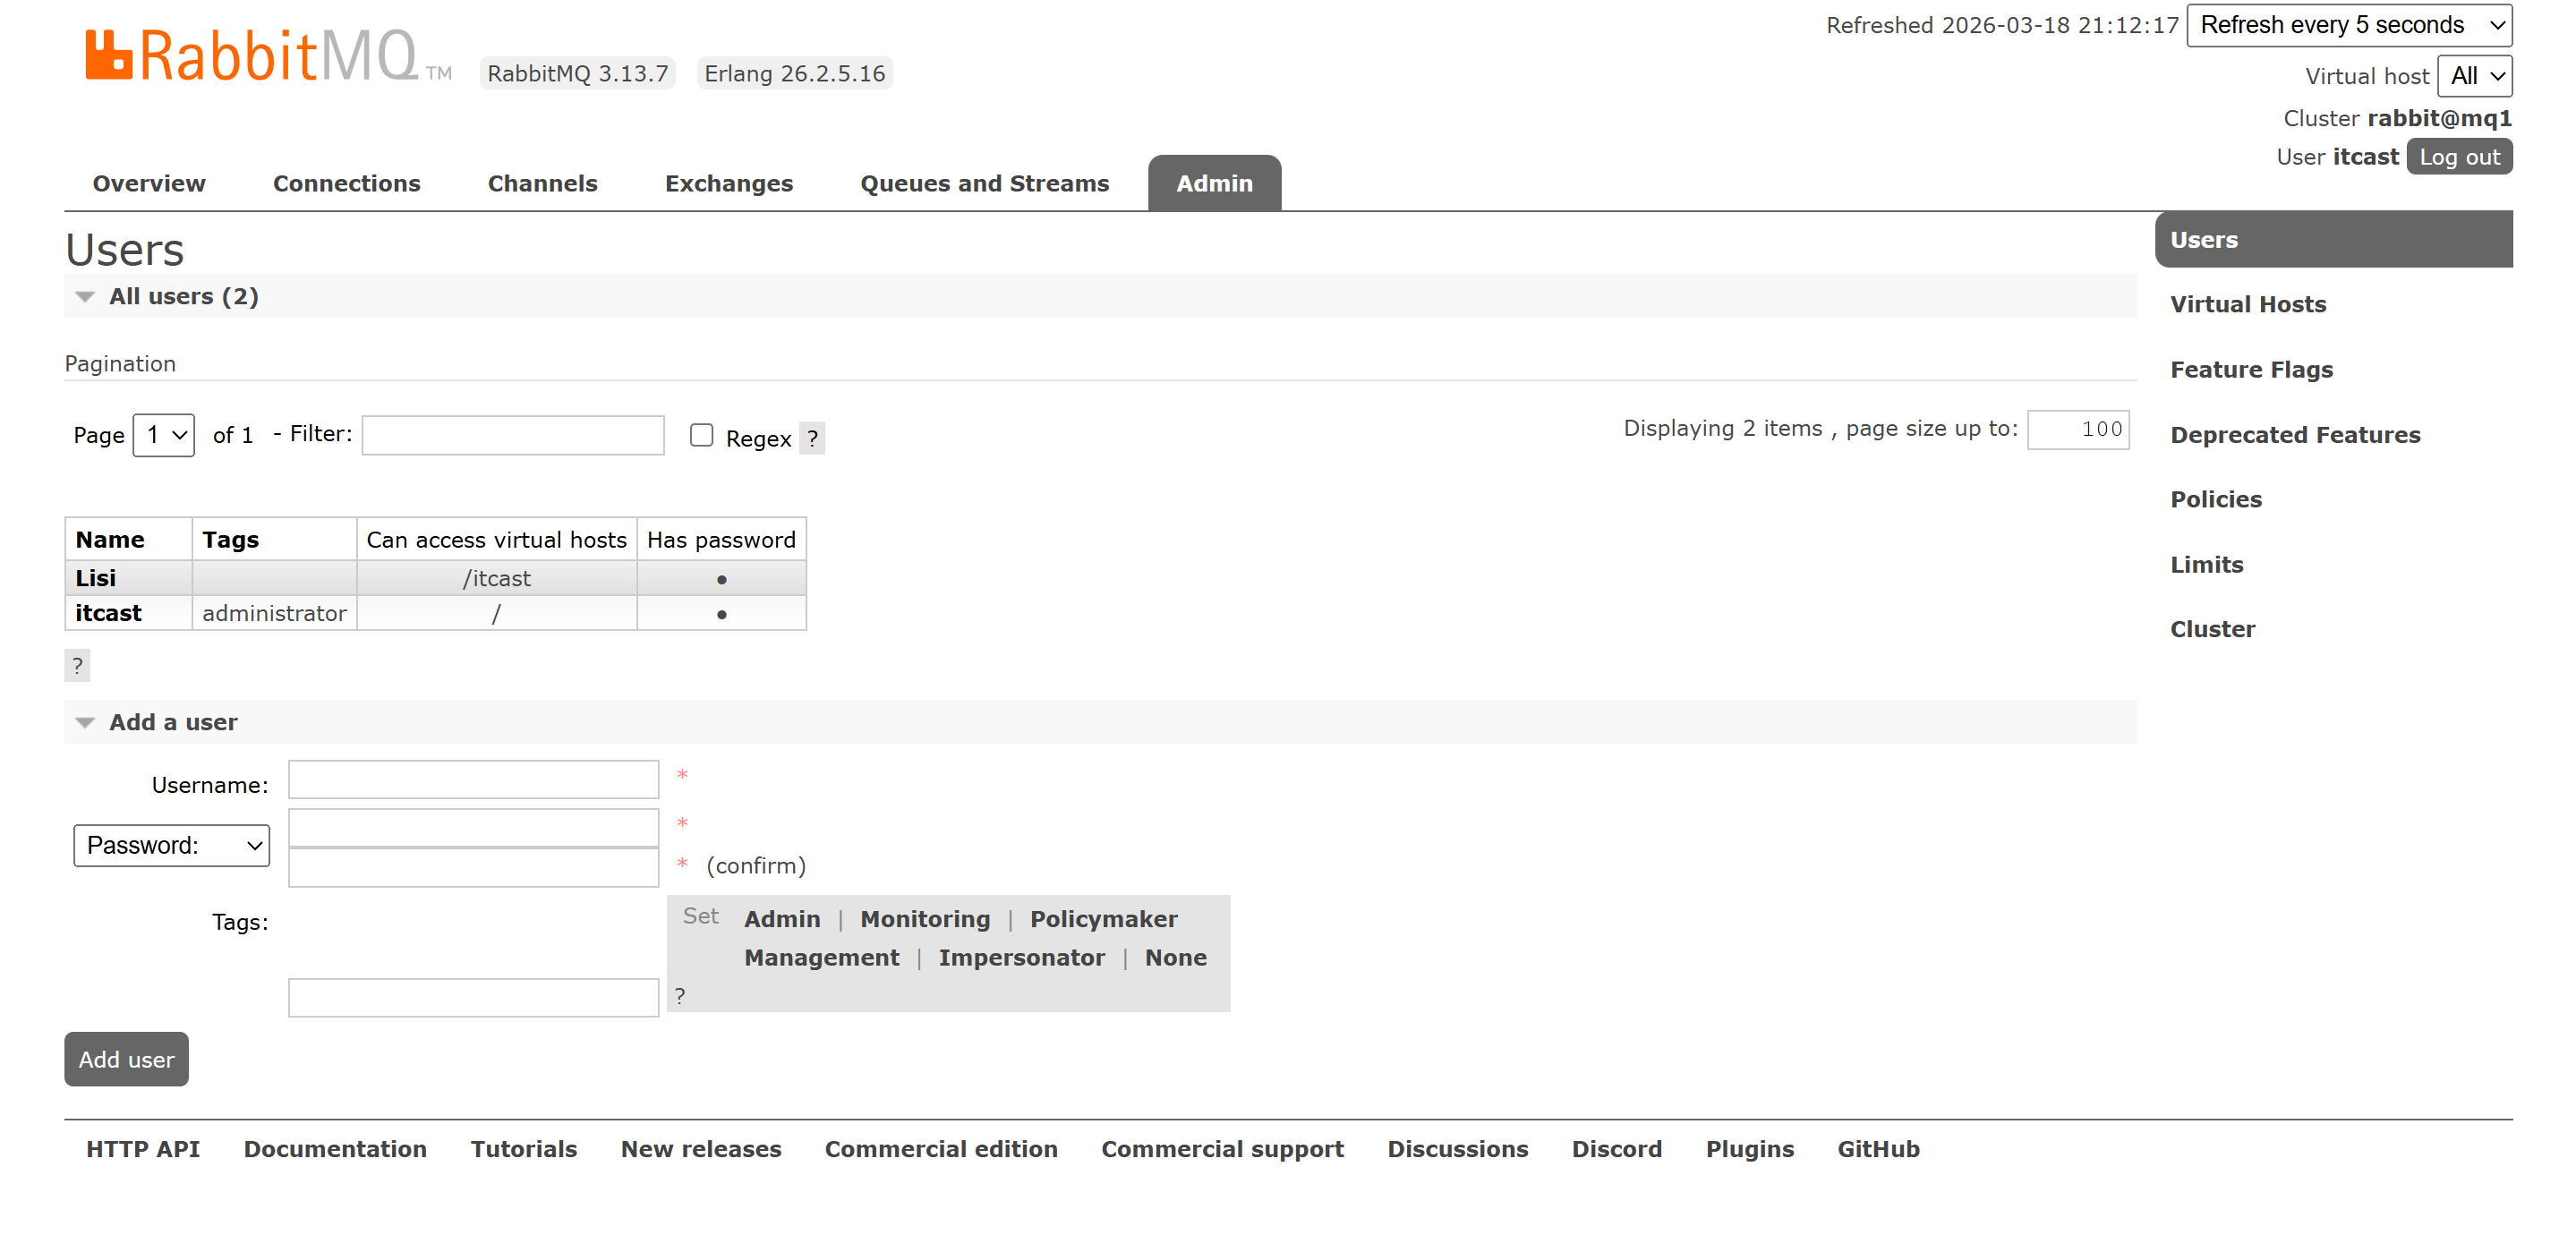
Task: Open the Tags help question mark
Action: point(680,996)
